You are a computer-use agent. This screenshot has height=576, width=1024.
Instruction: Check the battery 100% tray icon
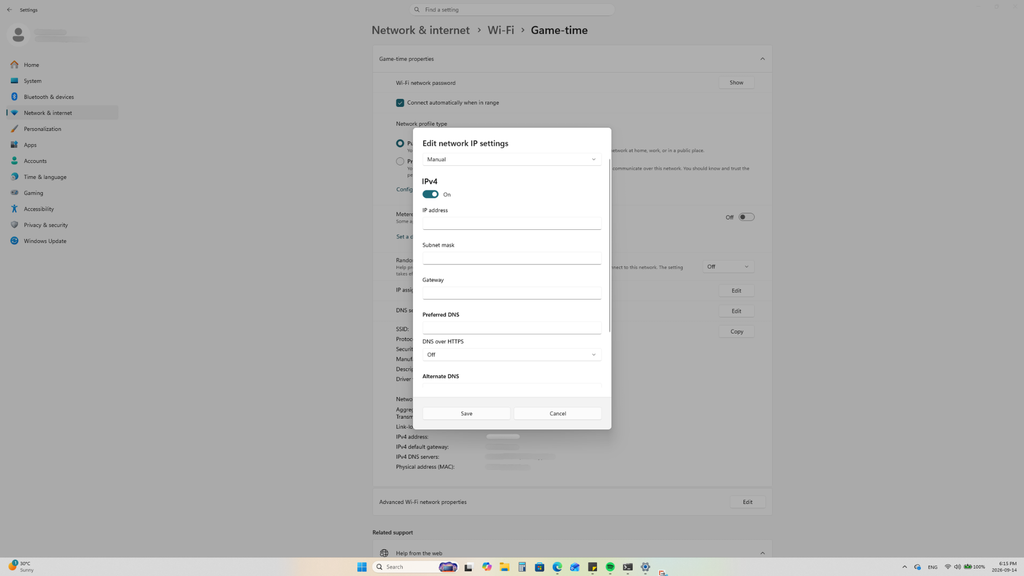tap(974, 567)
